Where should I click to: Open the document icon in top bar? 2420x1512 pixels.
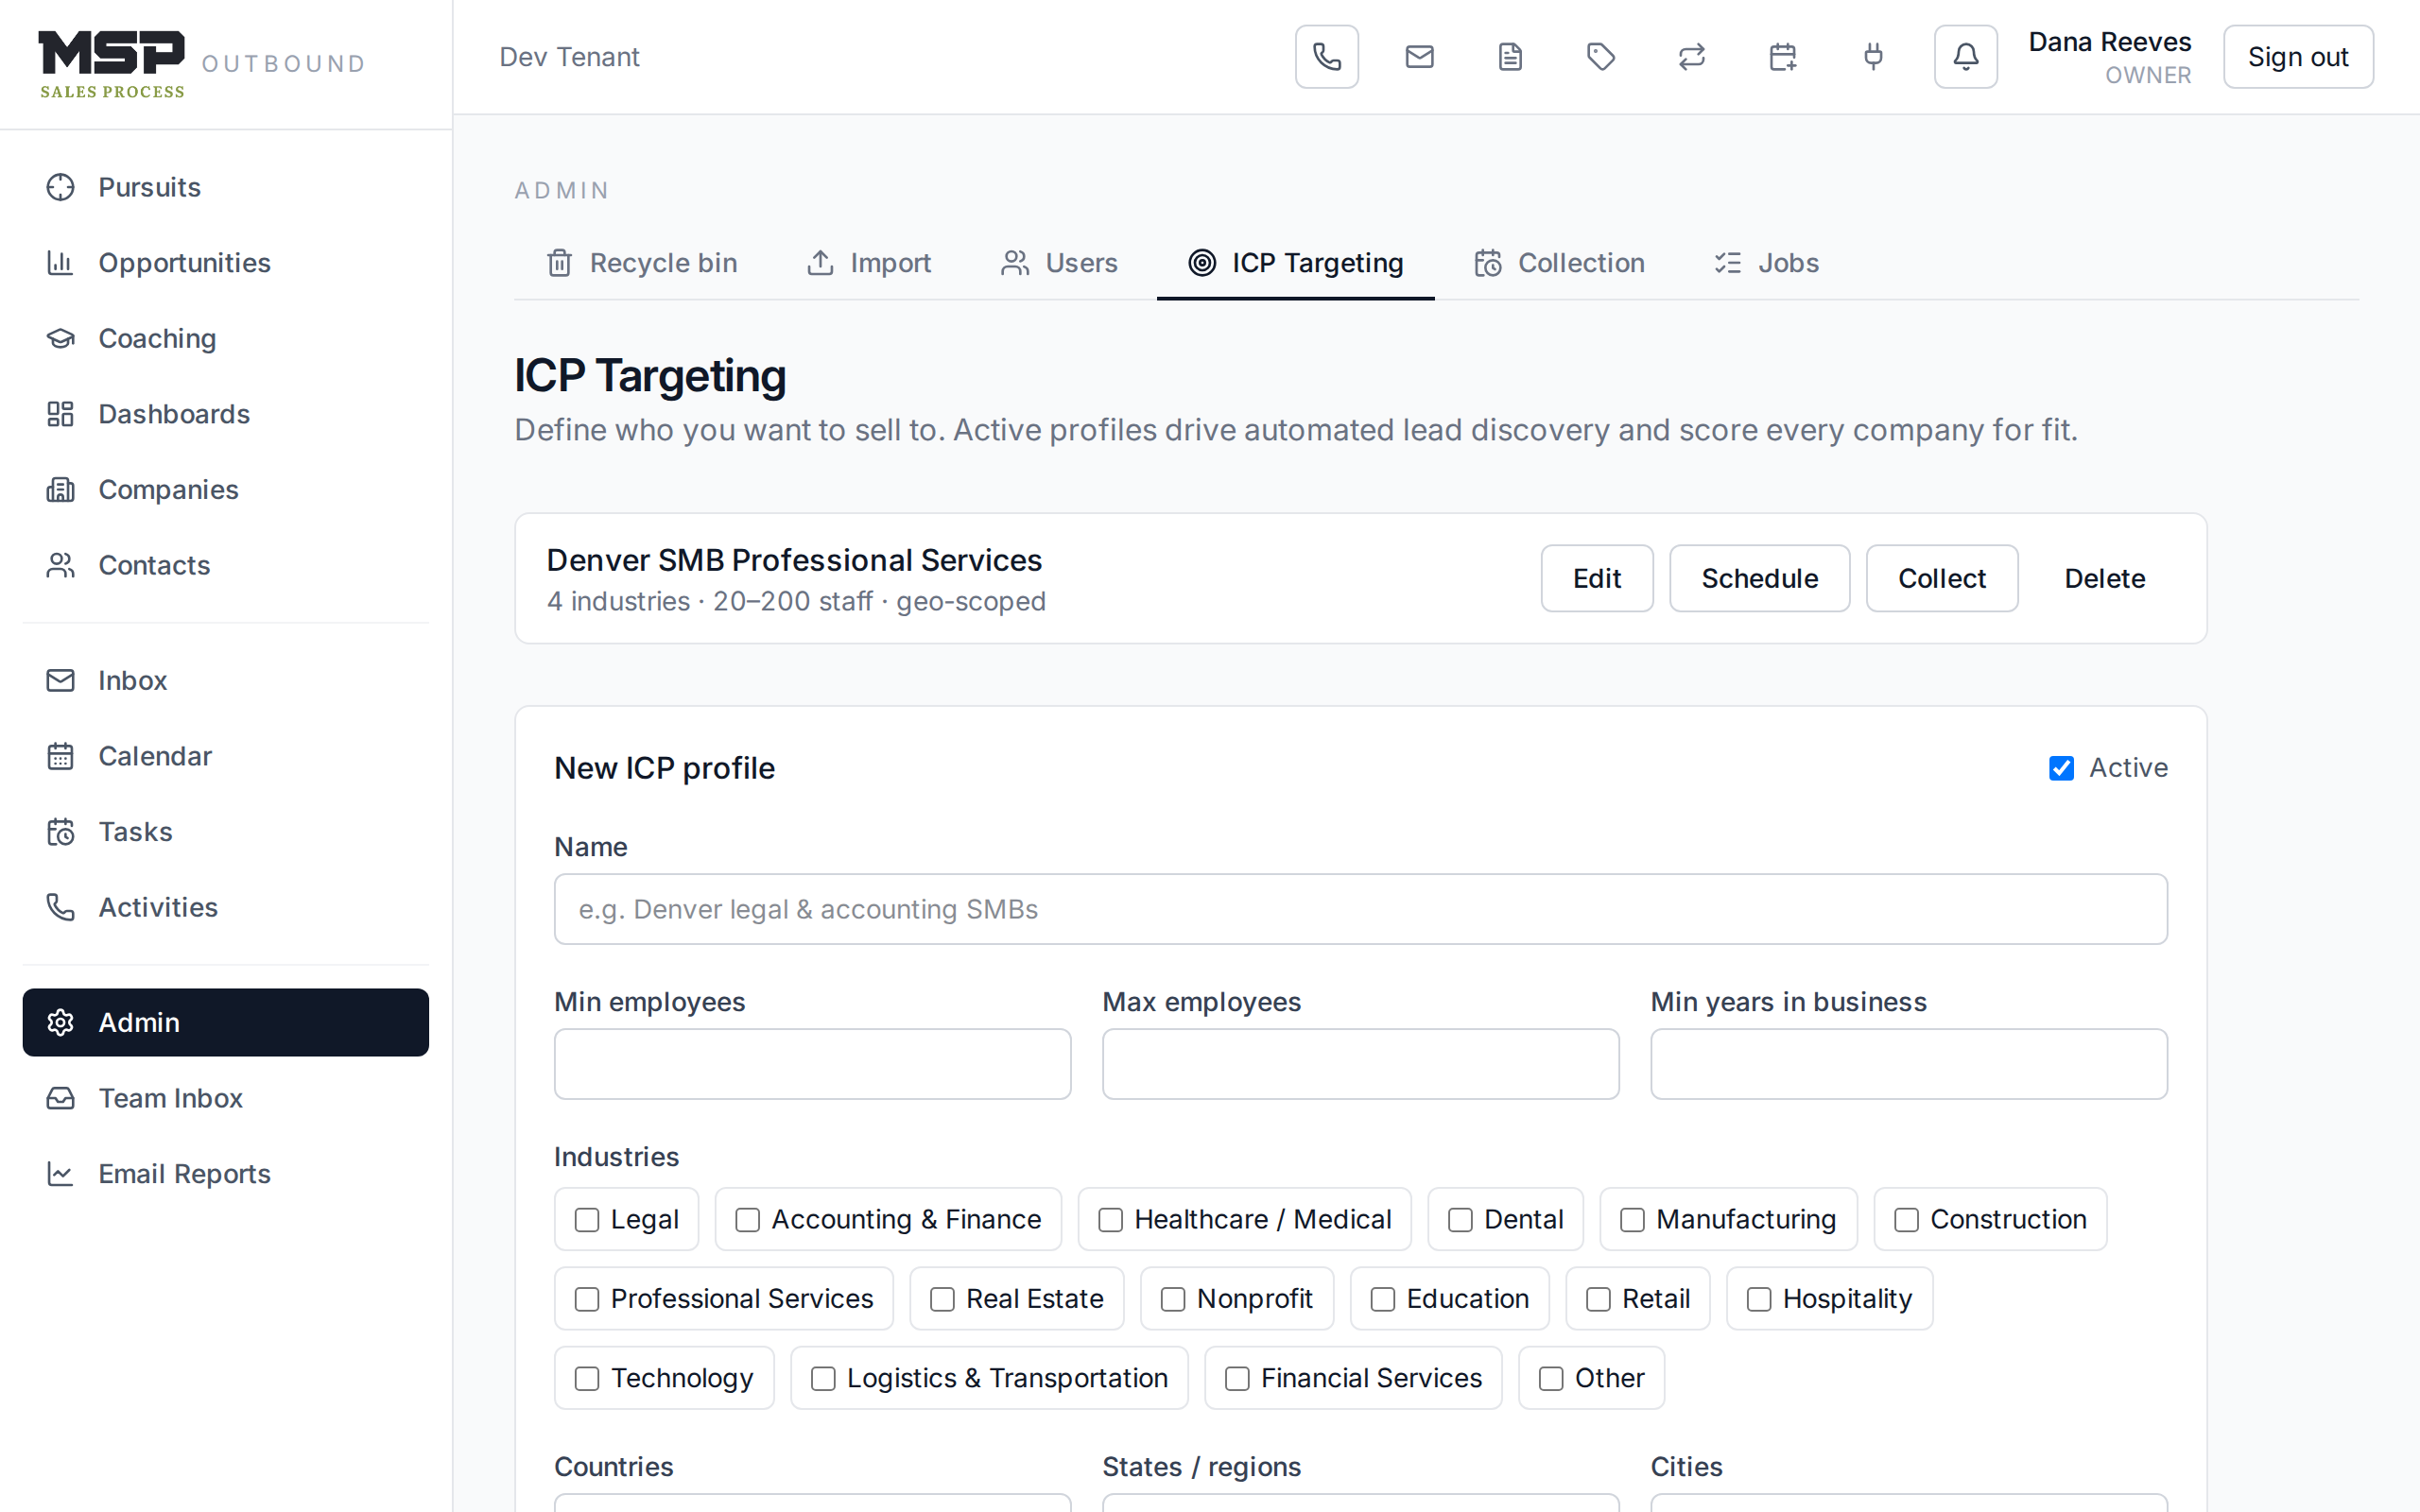pyautogui.click(x=1510, y=57)
